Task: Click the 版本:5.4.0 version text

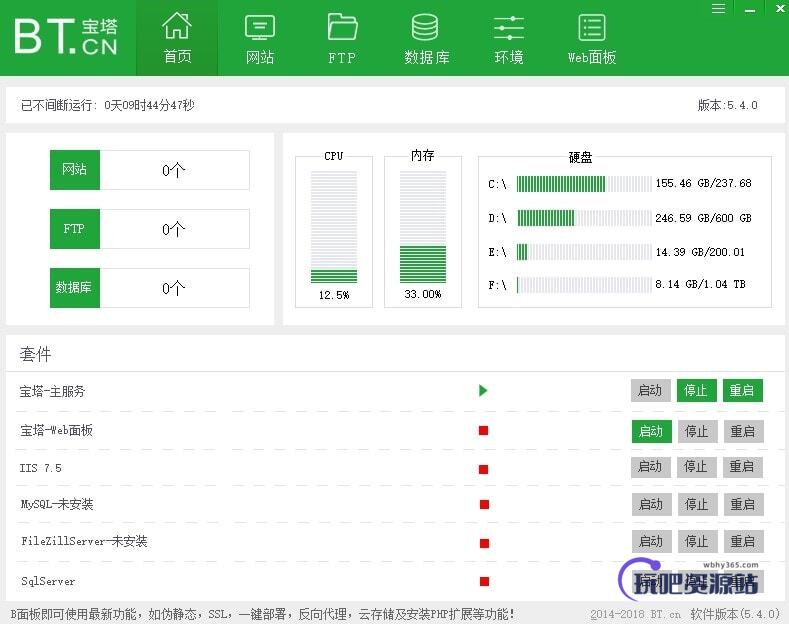Action: [x=727, y=105]
